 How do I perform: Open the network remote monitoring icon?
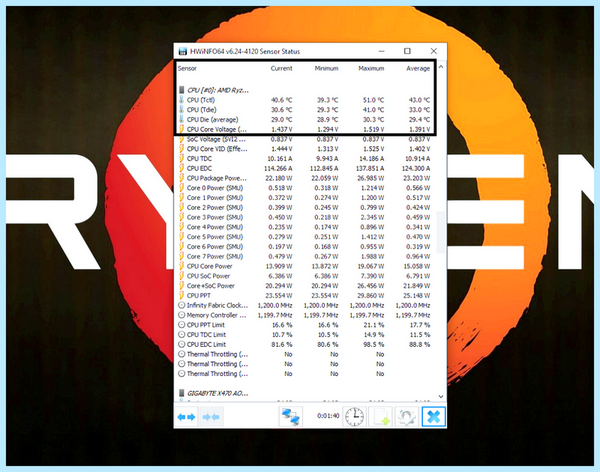(x=290, y=416)
